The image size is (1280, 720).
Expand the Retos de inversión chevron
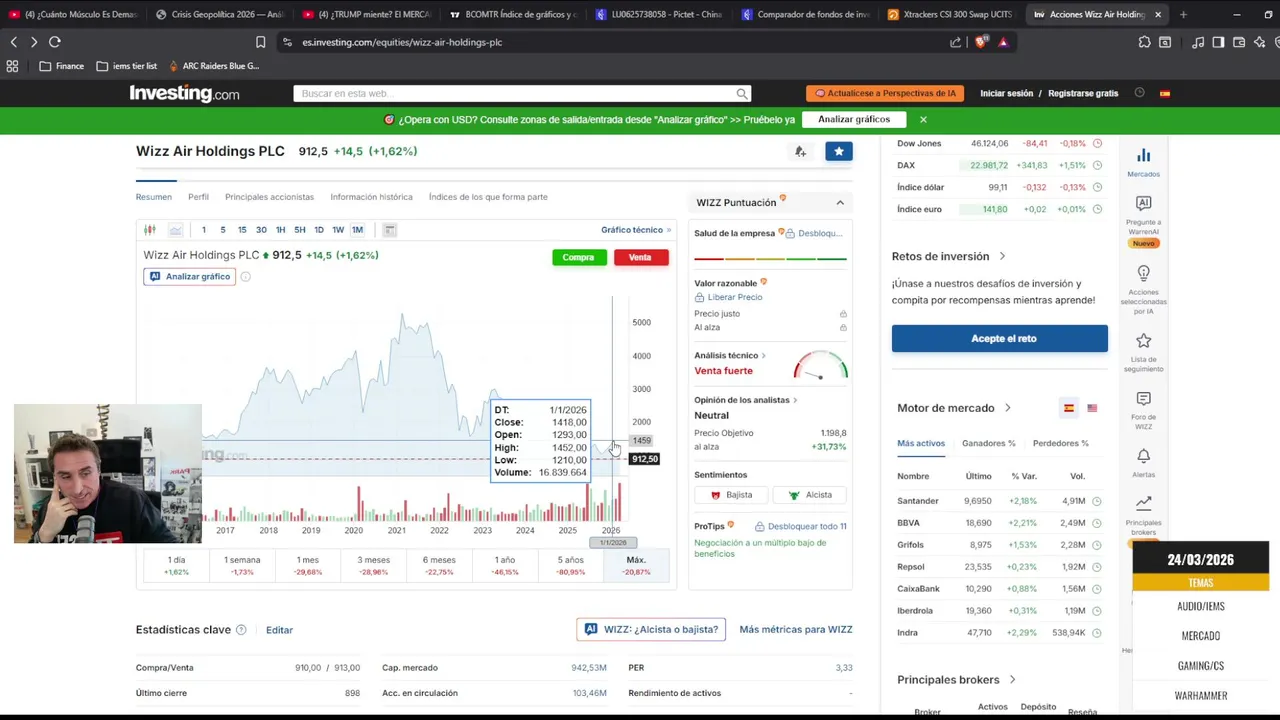(x=1002, y=257)
